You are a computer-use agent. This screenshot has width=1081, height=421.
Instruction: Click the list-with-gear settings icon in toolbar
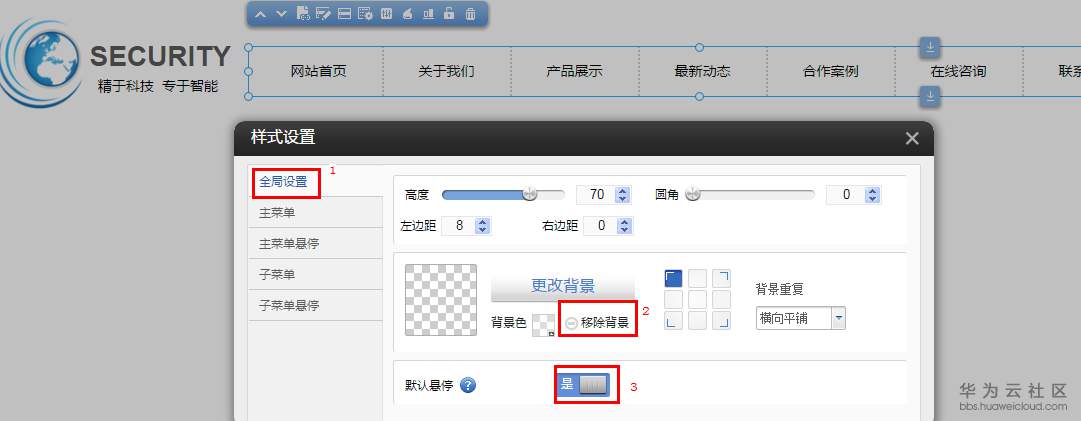pyautogui.click(x=365, y=13)
